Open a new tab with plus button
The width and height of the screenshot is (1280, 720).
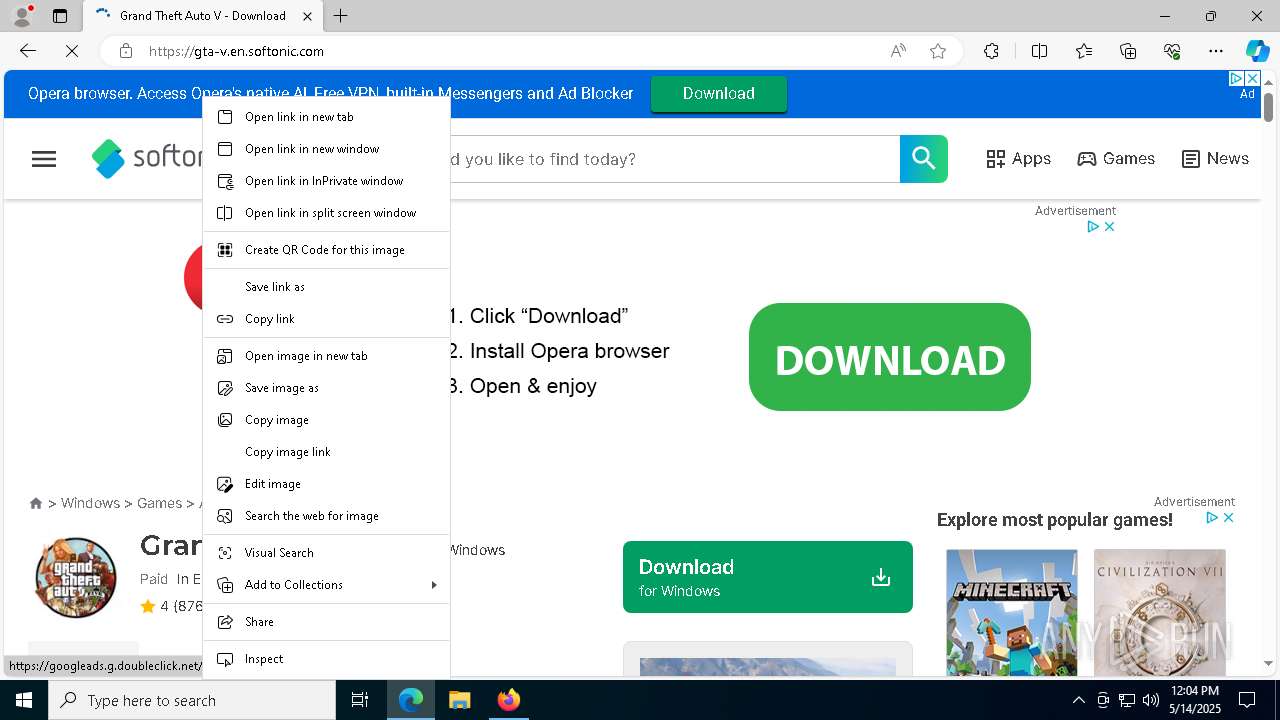[341, 16]
